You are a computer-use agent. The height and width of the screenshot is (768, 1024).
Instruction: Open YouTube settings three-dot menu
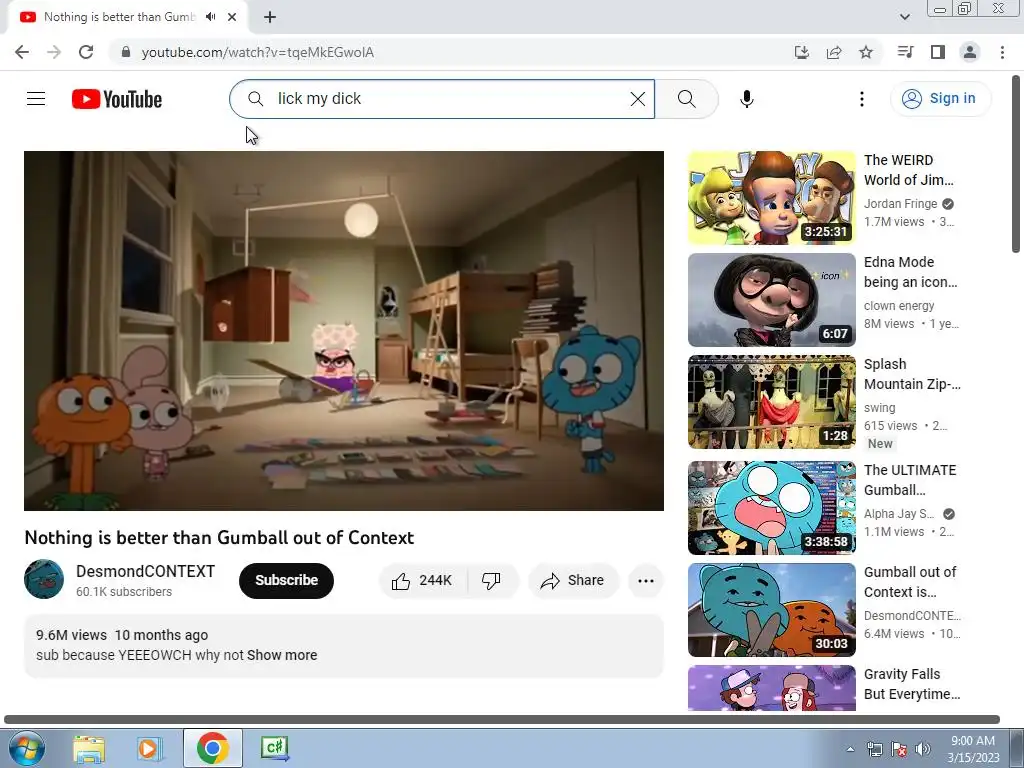861,99
